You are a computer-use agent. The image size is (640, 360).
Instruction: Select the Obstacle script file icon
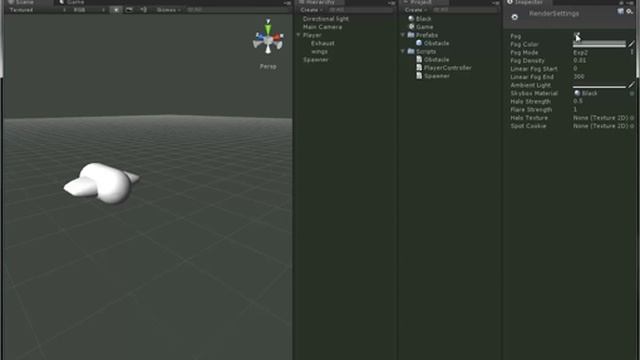(419, 60)
